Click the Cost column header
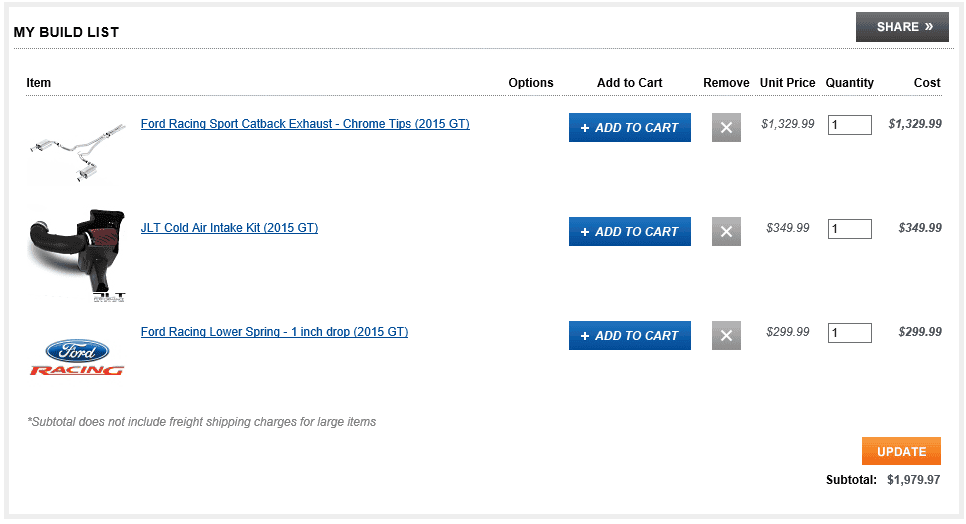 coord(927,83)
